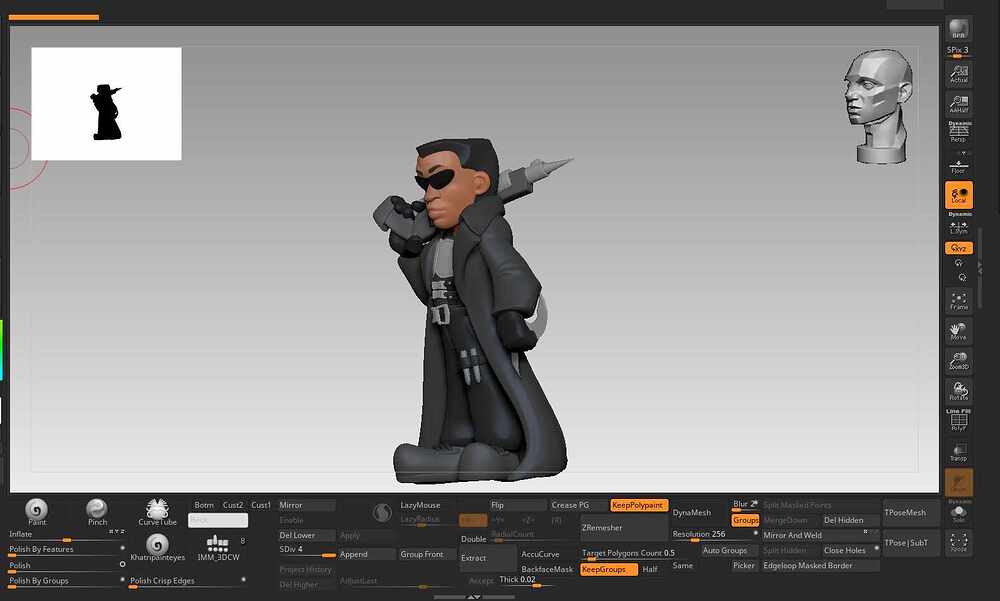Toggle the PolyF line fill icon
This screenshot has height=601, width=1000.
tap(959, 420)
